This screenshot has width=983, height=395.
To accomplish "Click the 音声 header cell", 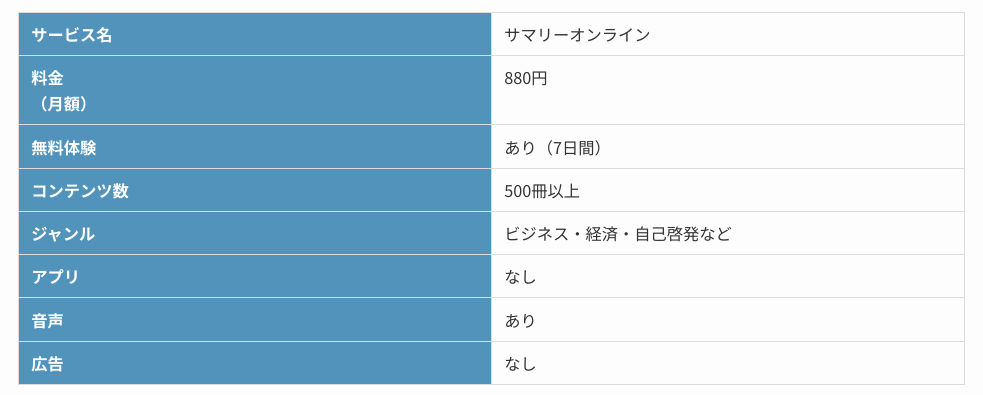I will click(x=255, y=320).
